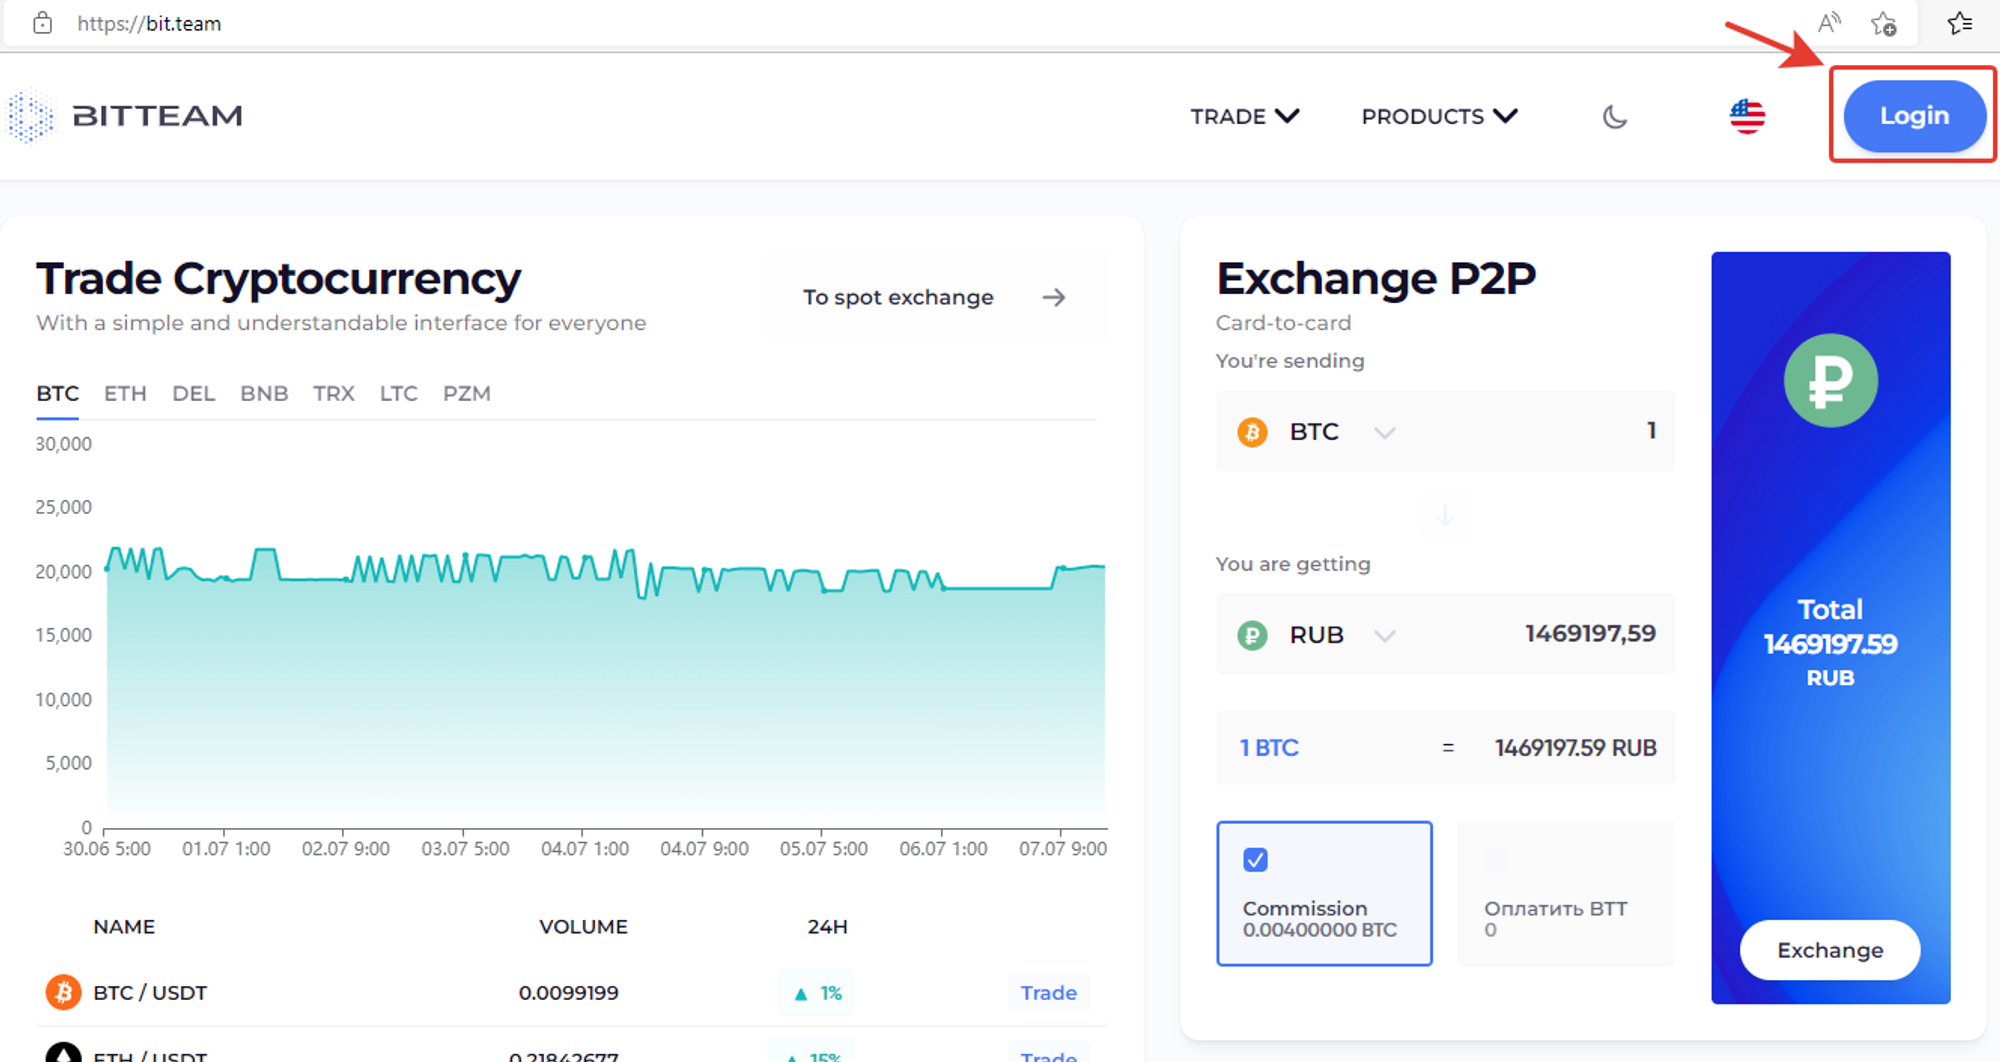Toggle the Оплатить BTT checkbox
This screenshot has height=1062, width=2000.
[x=1496, y=860]
